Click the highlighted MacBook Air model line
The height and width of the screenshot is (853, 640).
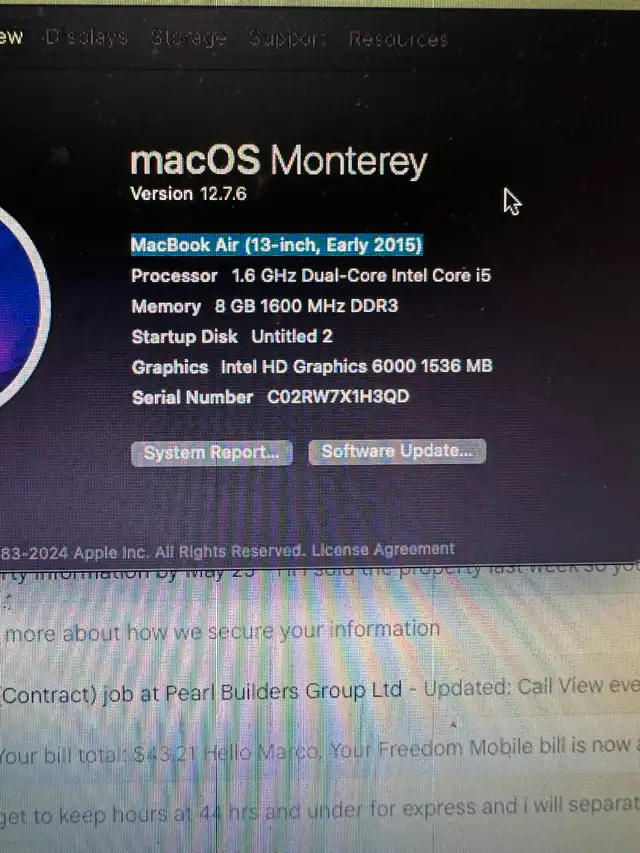[x=276, y=245]
